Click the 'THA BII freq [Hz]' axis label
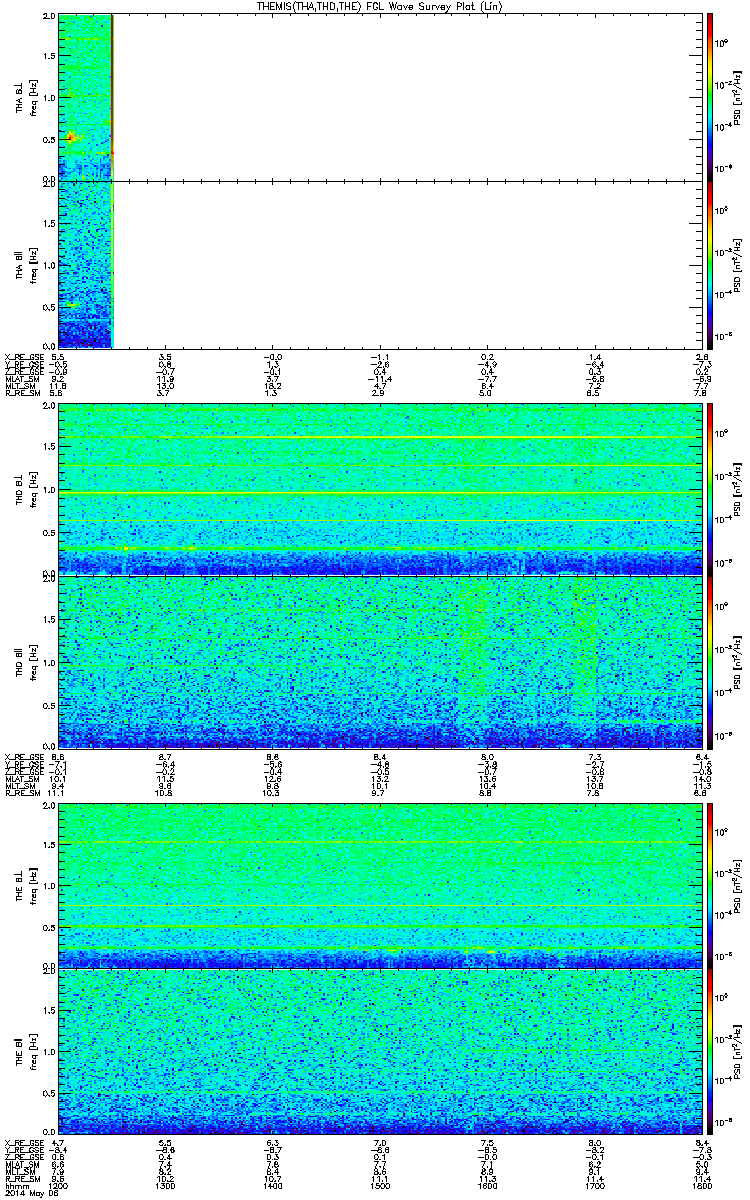The width and height of the screenshot is (750, 1200). click(26, 265)
